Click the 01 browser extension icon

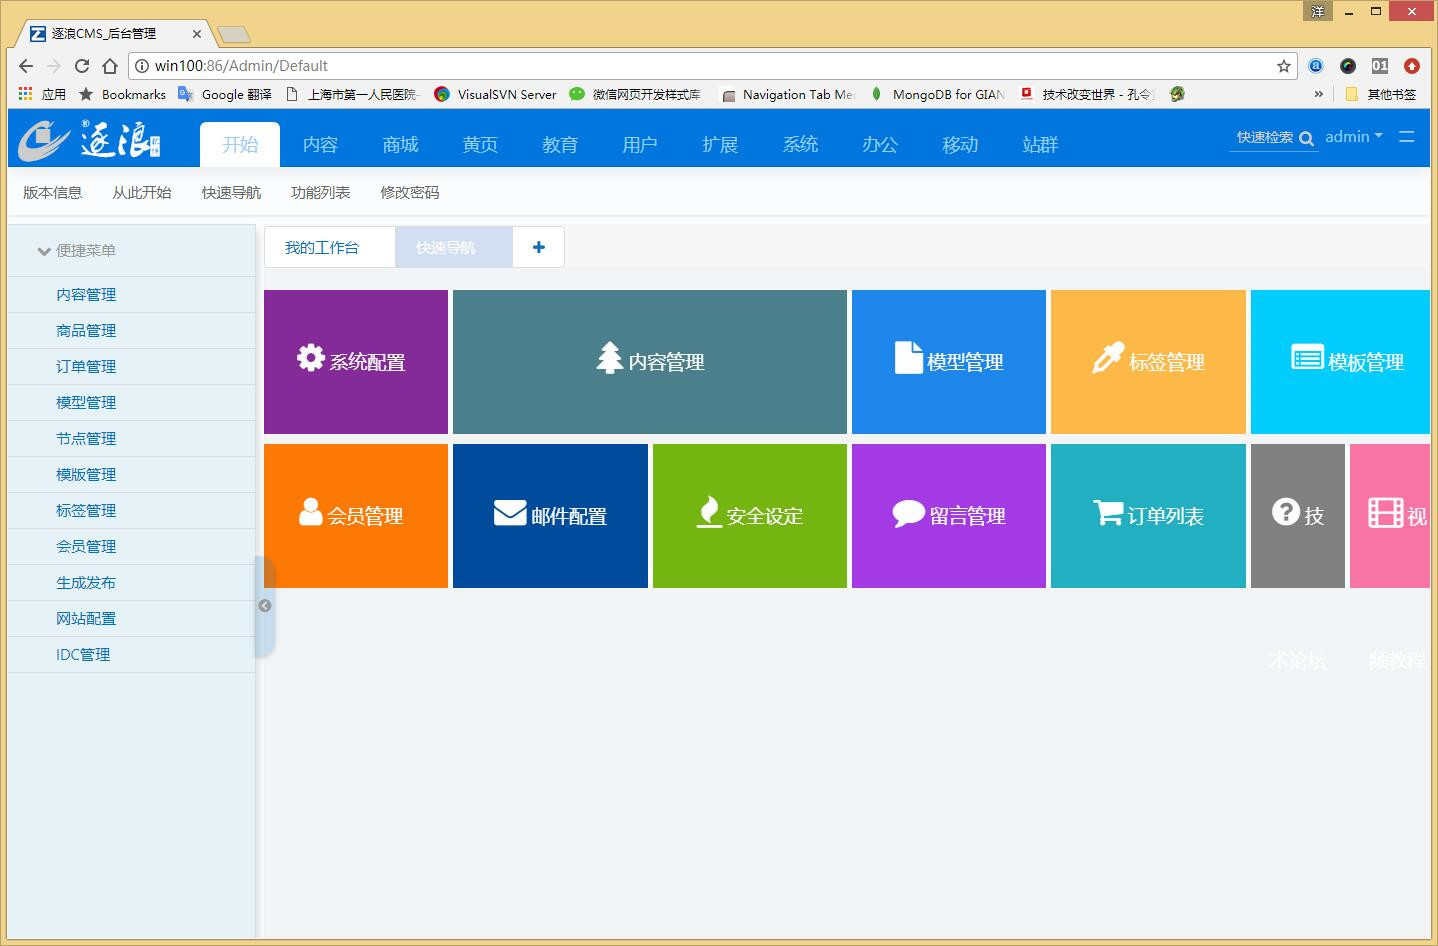1380,66
